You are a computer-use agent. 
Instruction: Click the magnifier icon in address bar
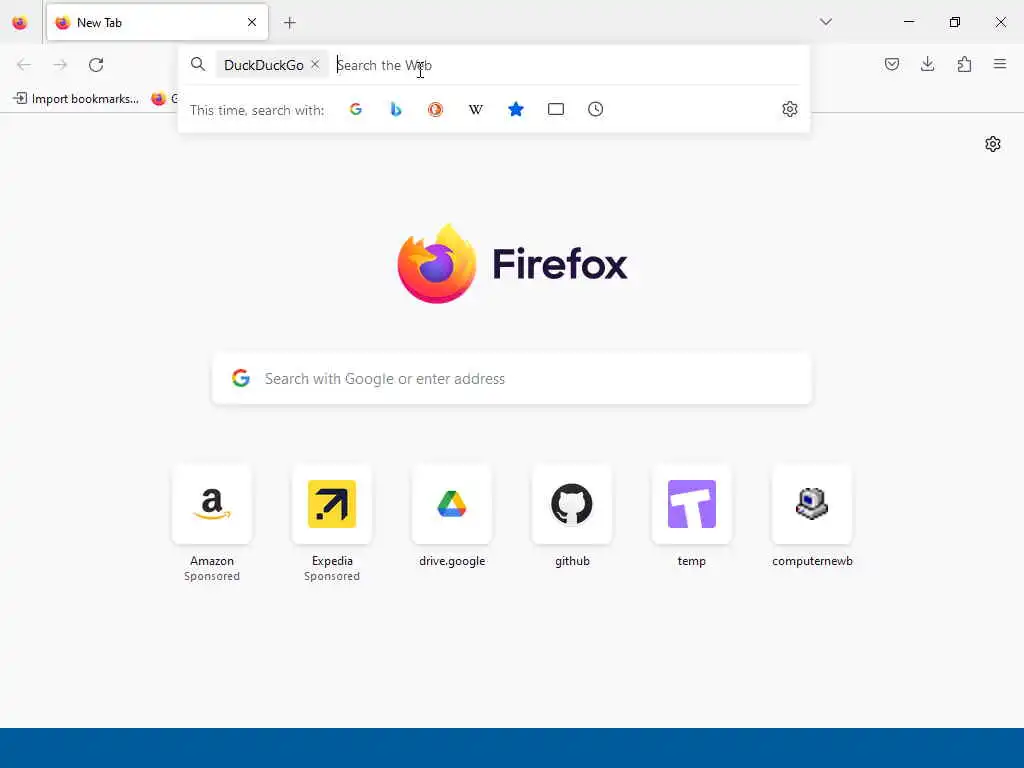[198, 64]
